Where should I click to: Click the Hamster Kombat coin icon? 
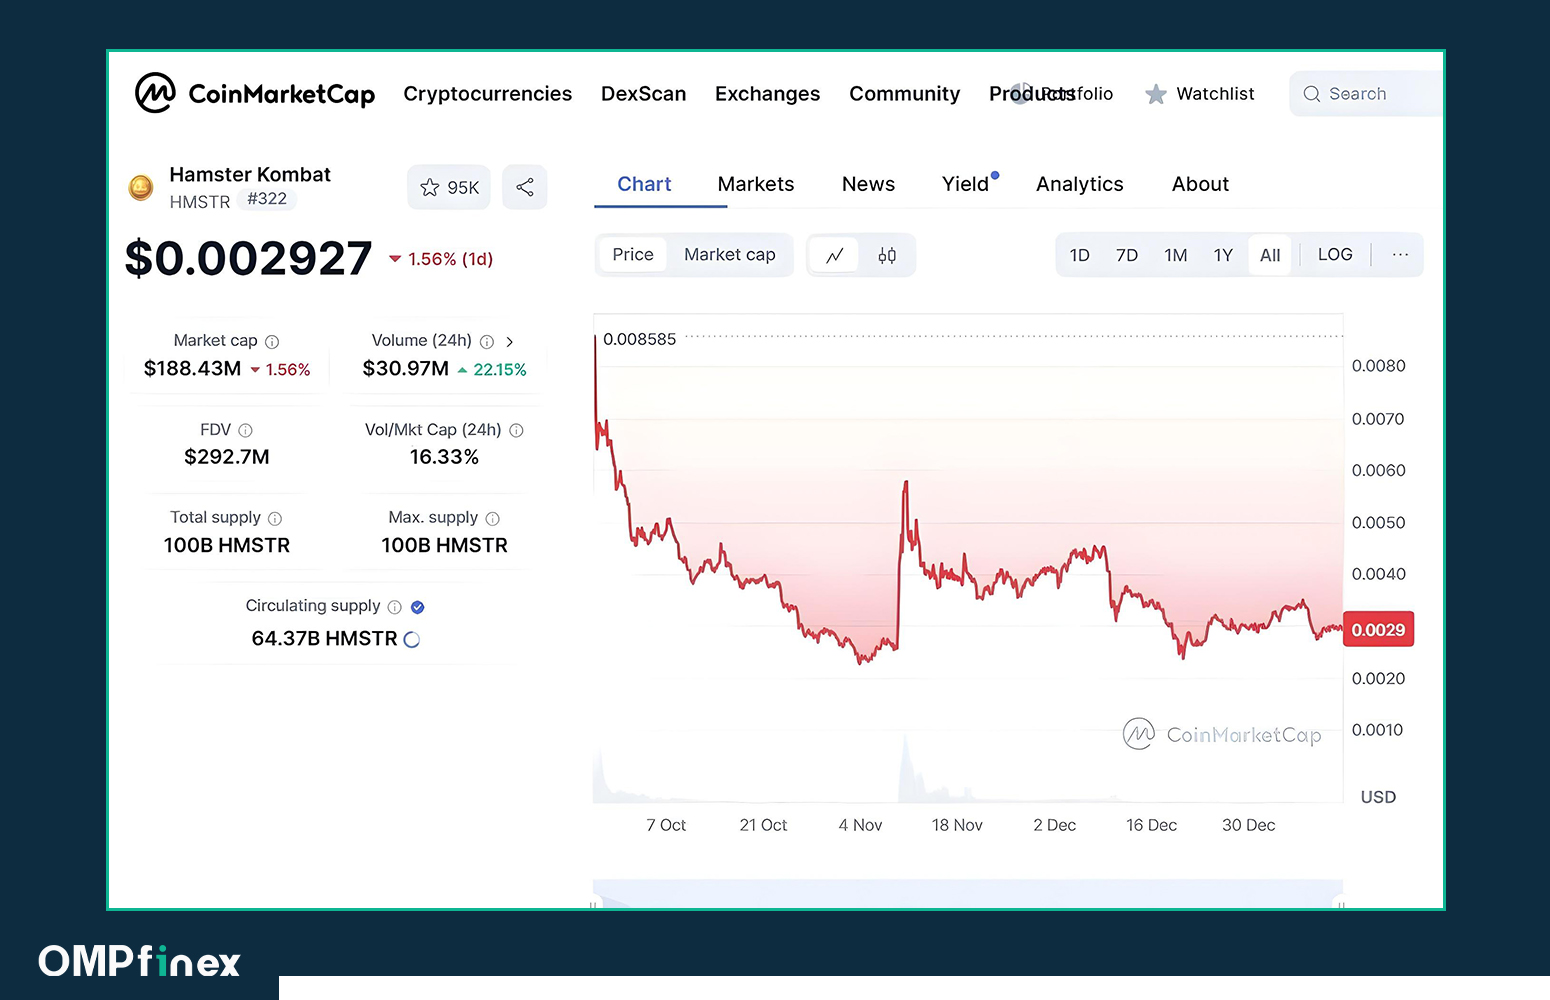click(x=141, y=187)
